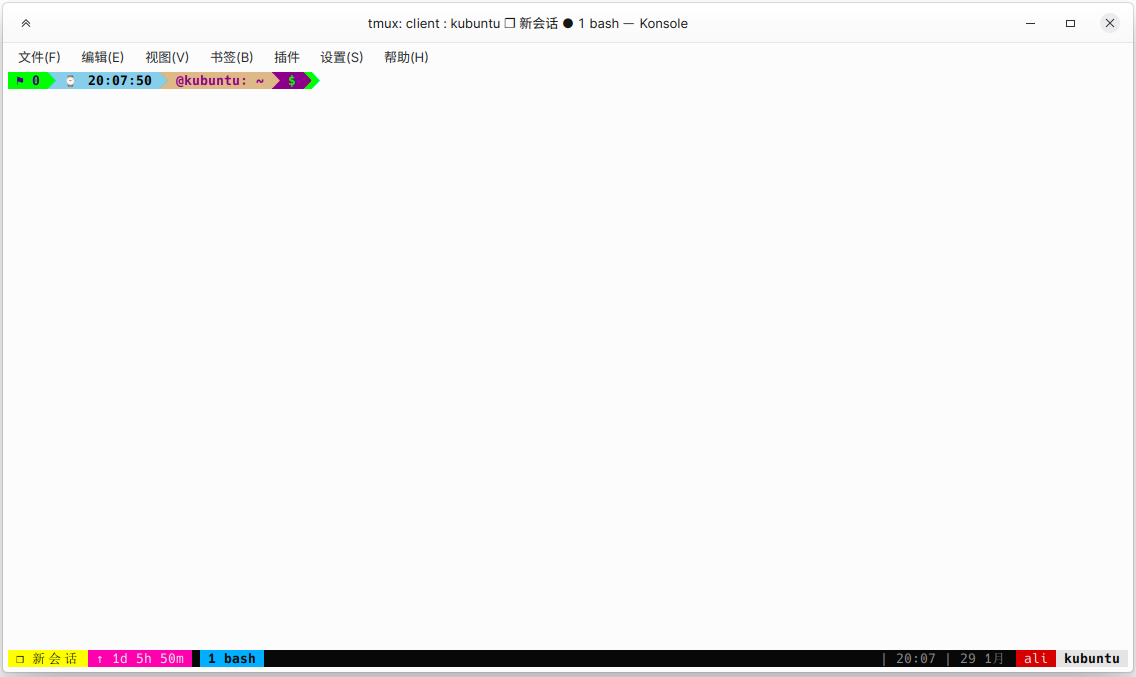Image resolution: width=1136 pixels, height=677 pixels.
Task: Open the 书签(B) menu
Action: pos(231,57)
